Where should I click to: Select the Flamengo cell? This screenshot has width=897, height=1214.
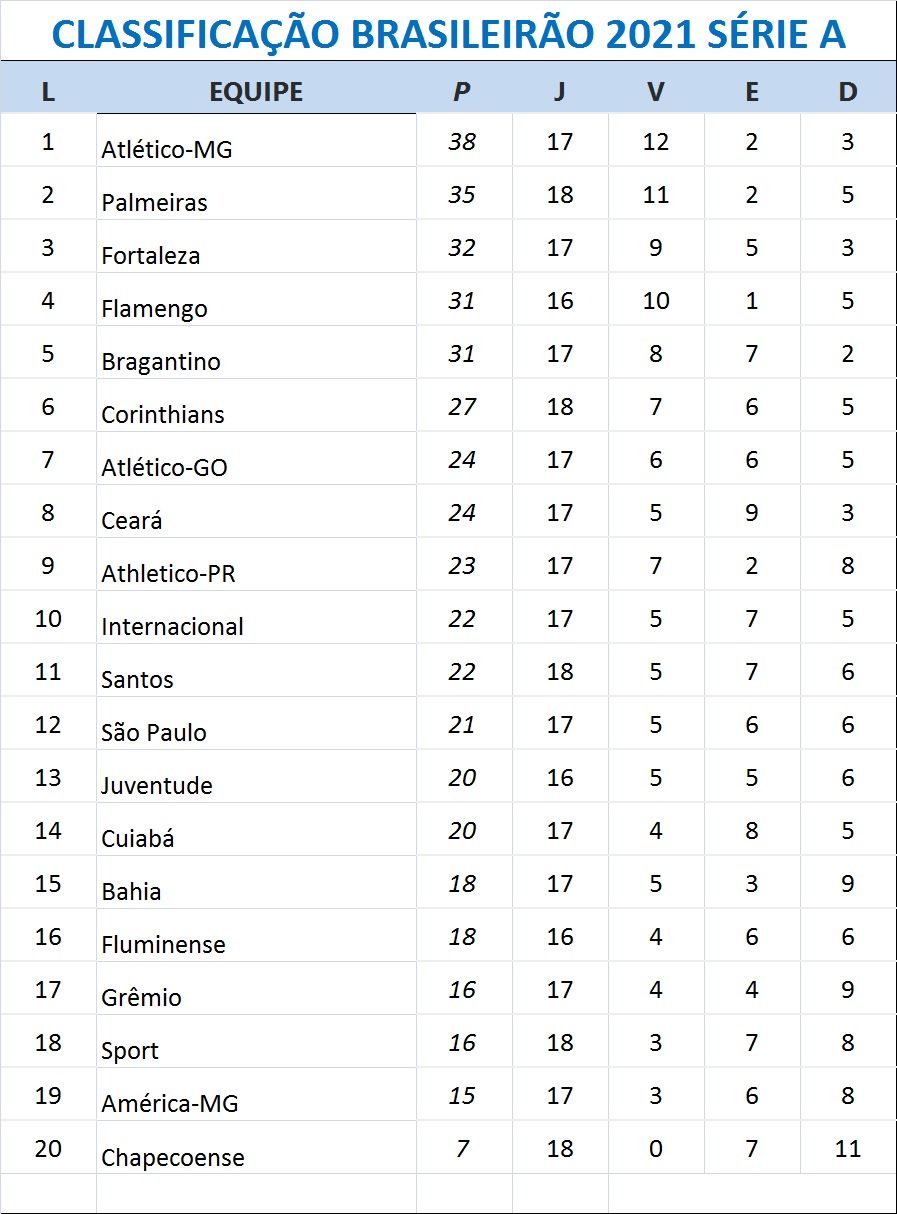pos(155,309)
